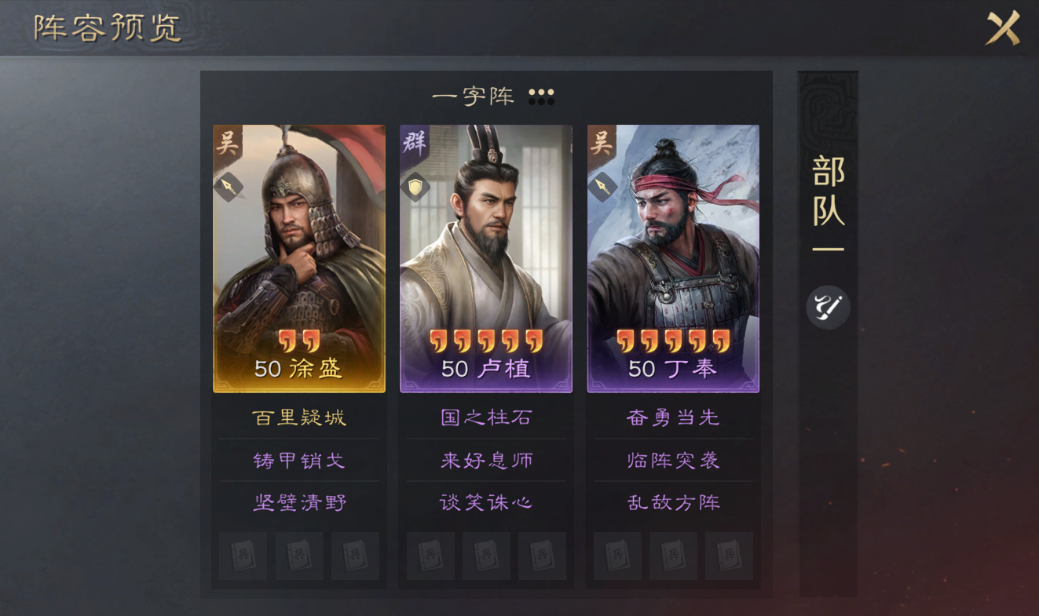
Task: Open the 百里疑城 skill
Action: 299,417
